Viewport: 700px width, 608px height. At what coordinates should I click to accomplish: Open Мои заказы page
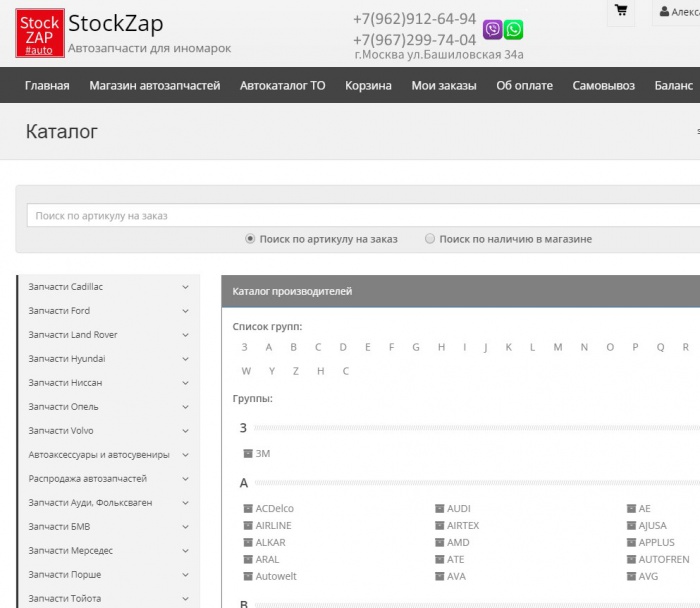click(444, 85)
